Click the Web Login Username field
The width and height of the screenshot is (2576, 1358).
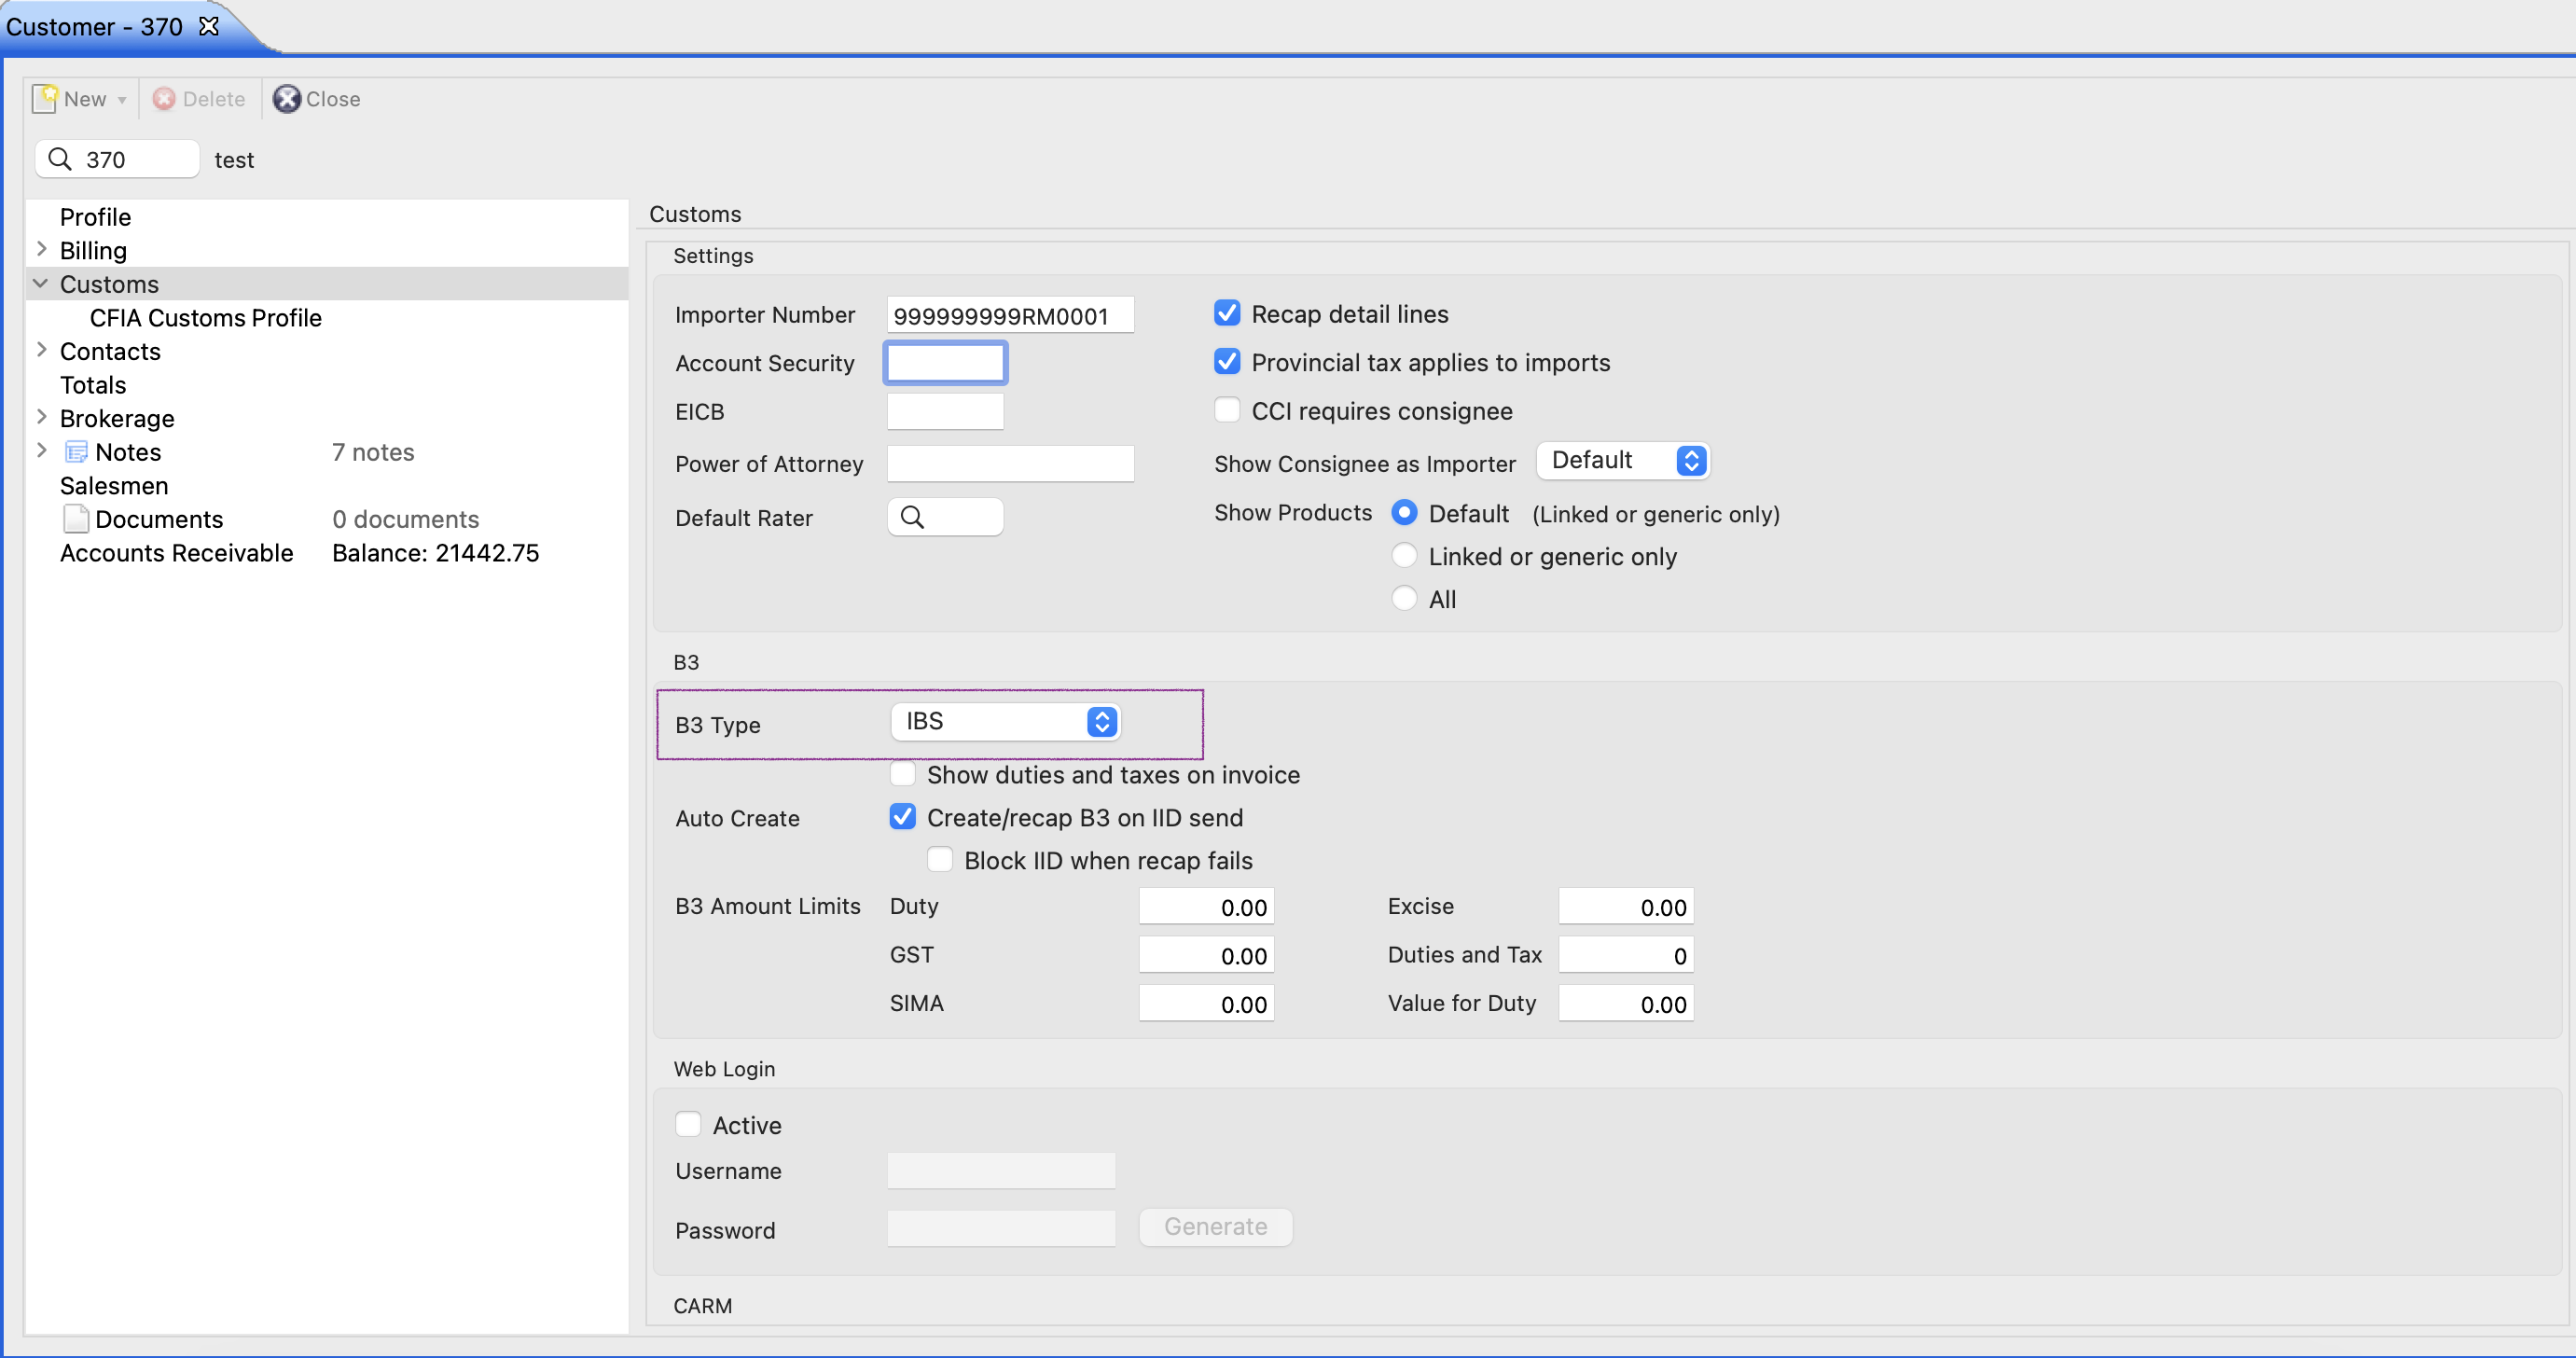coord(1001,1171)
